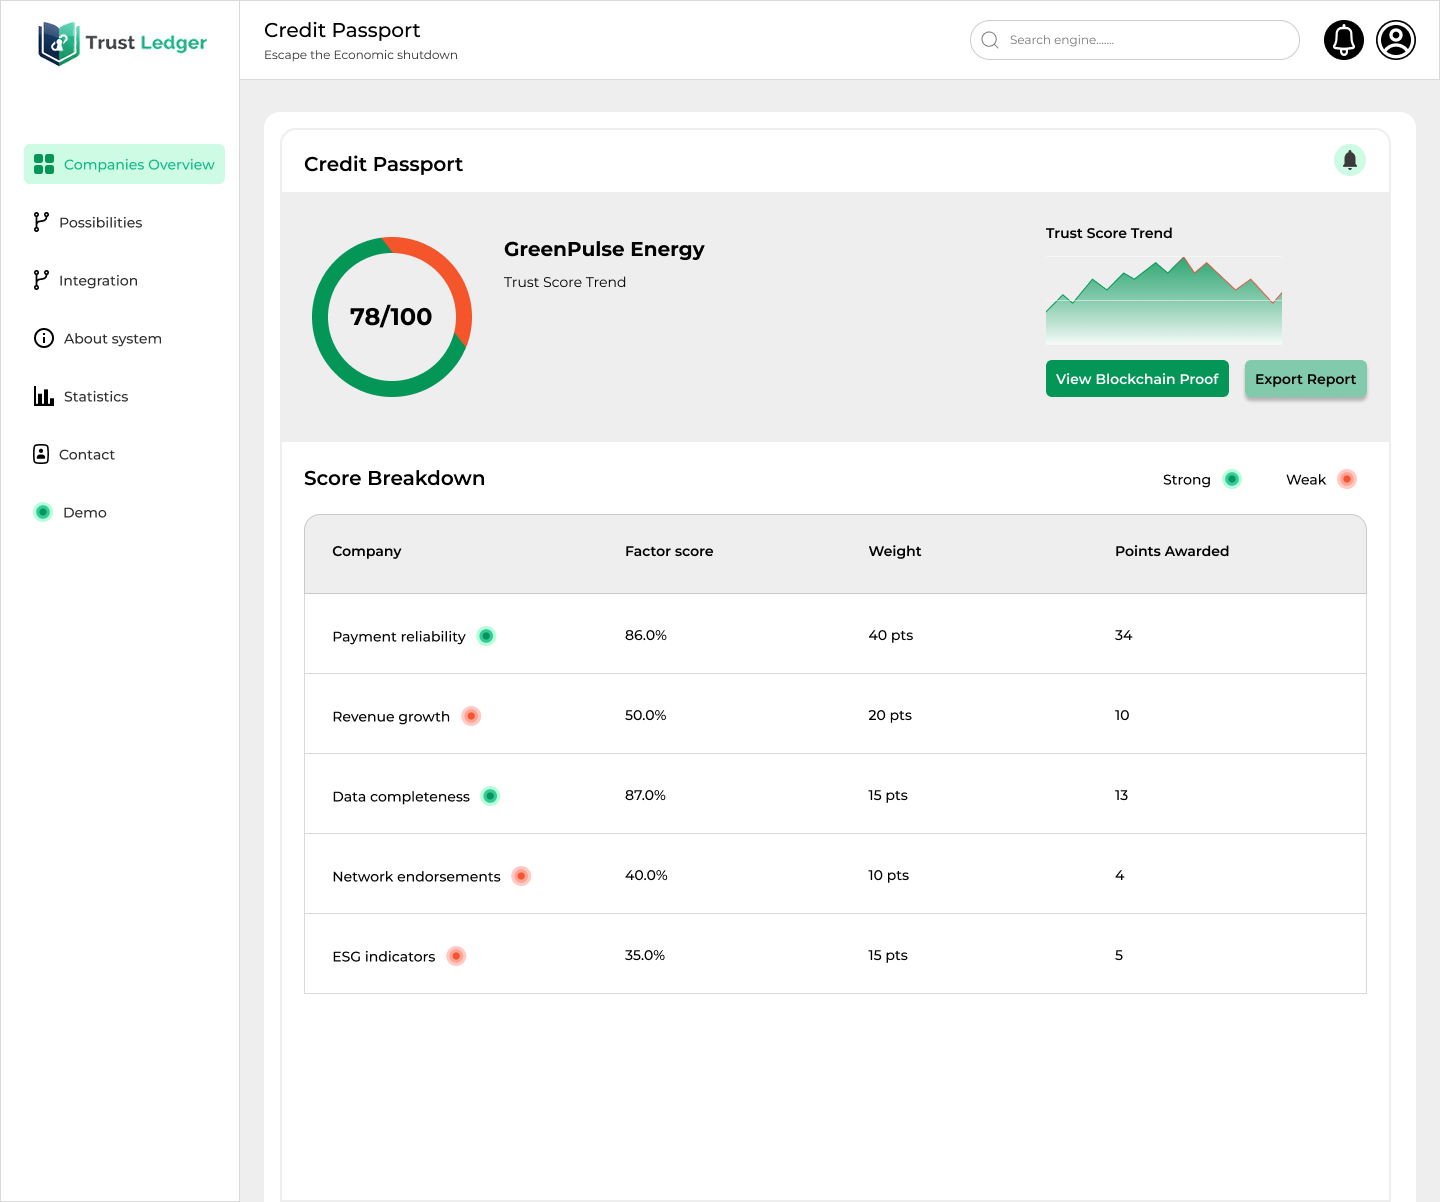1440x1202 pixels.
Task: Click the Companies Overview grid icon
Action: coord(44,164)
